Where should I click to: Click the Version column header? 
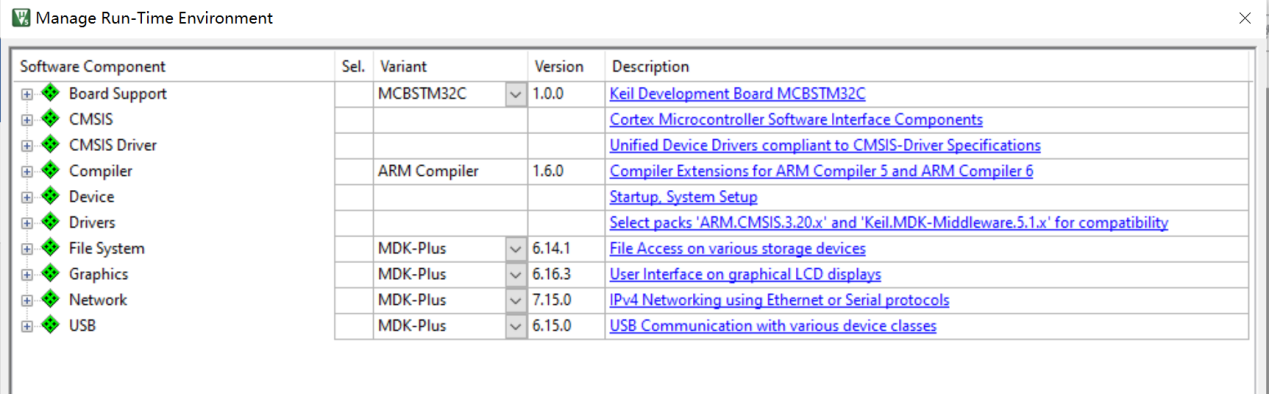(x=559, y=67)
